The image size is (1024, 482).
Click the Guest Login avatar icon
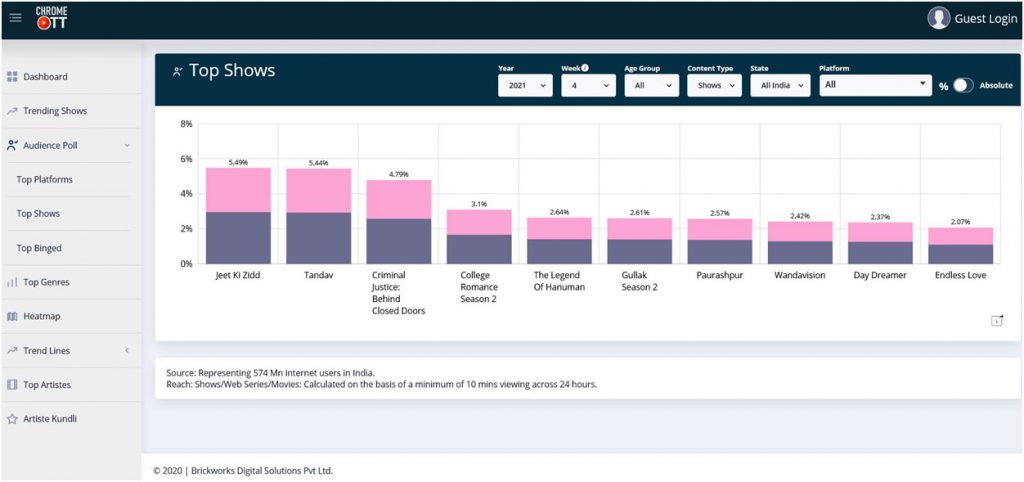pos(938,18)
